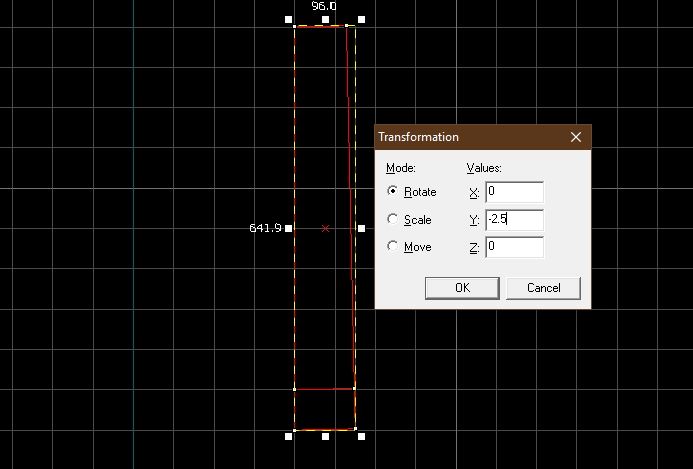Click the top-center selection resize handle

click(x=325, y=19)
